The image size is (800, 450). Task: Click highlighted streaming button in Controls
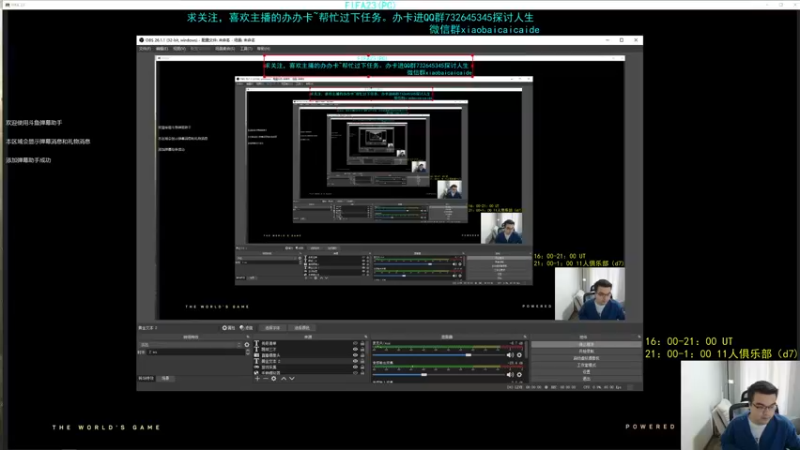(585, 344)
